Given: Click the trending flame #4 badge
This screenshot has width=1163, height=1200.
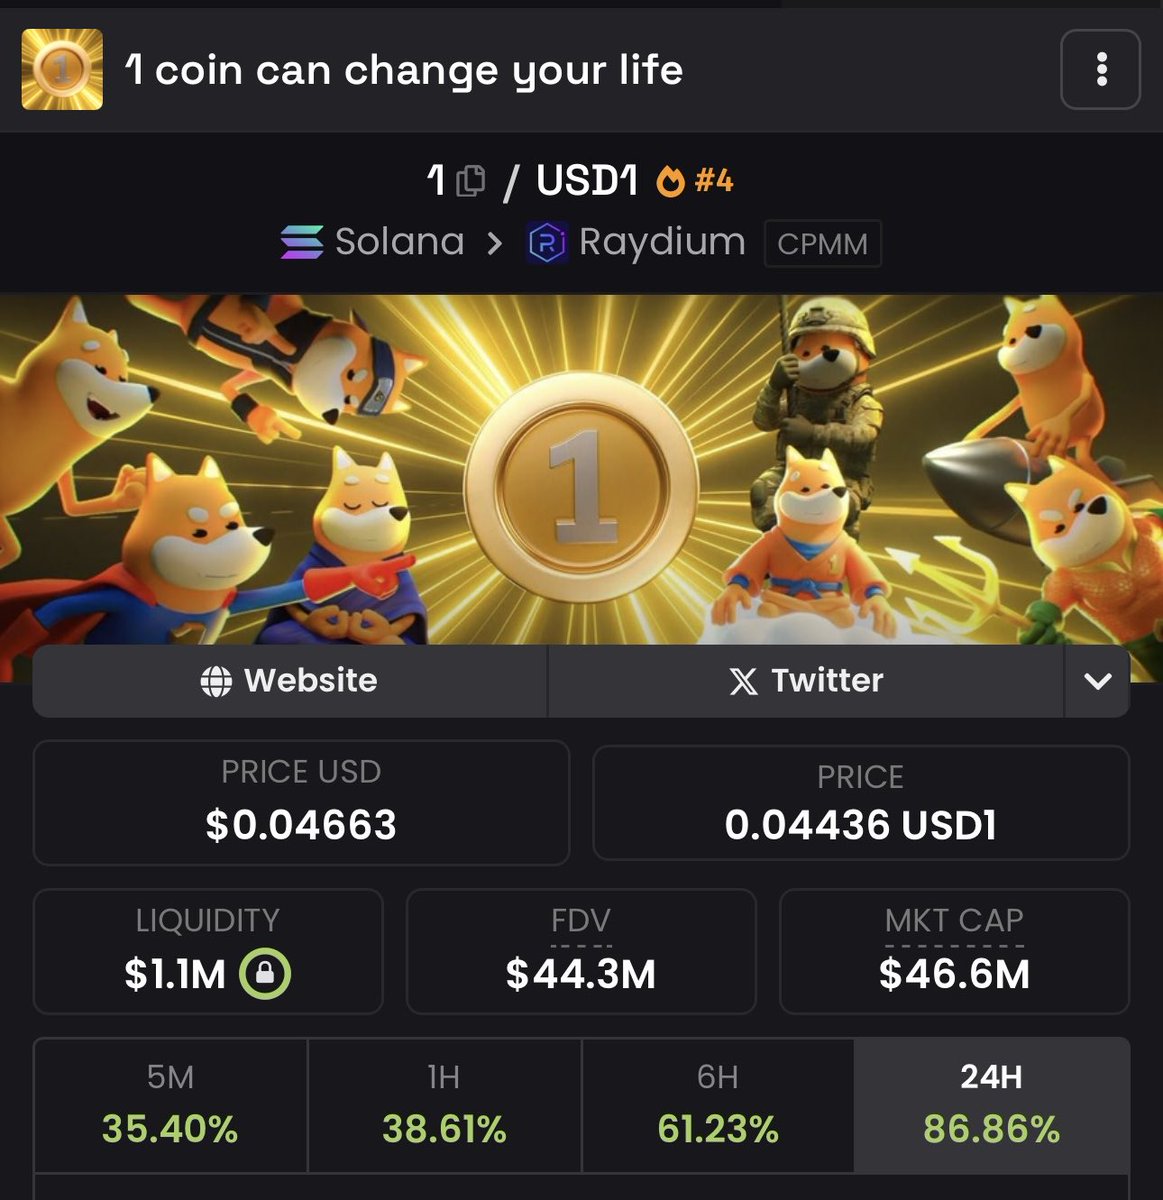Looking at the screenshot, I should pos(695,181).
